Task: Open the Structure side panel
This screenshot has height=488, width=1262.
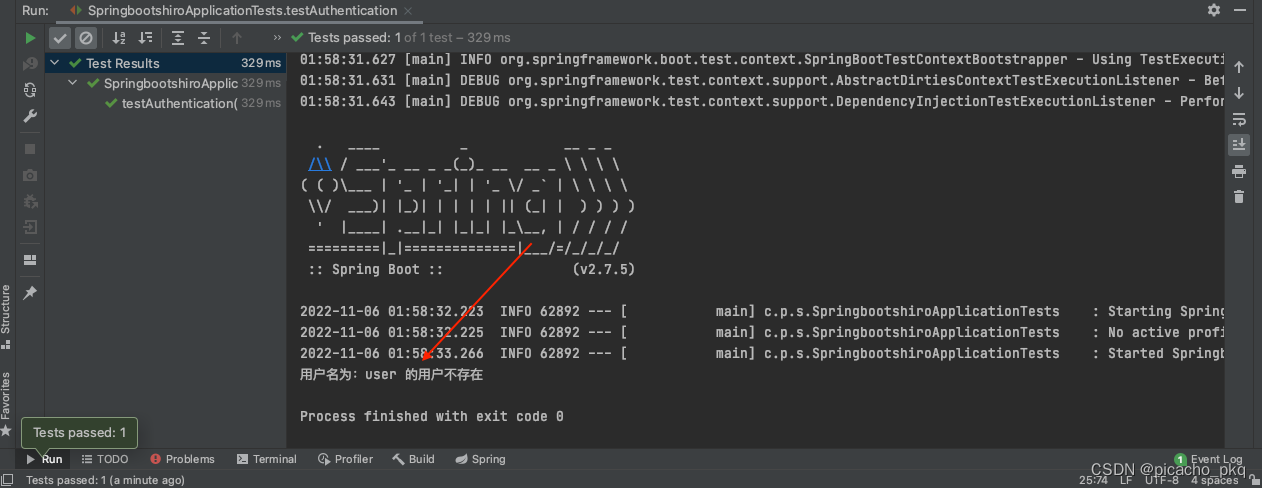Action: point(7,316)
